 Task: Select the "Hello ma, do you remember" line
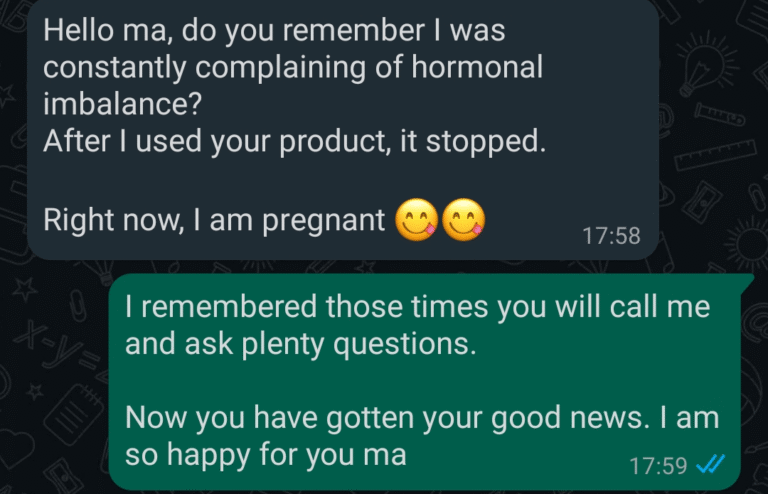pos(274,31)
